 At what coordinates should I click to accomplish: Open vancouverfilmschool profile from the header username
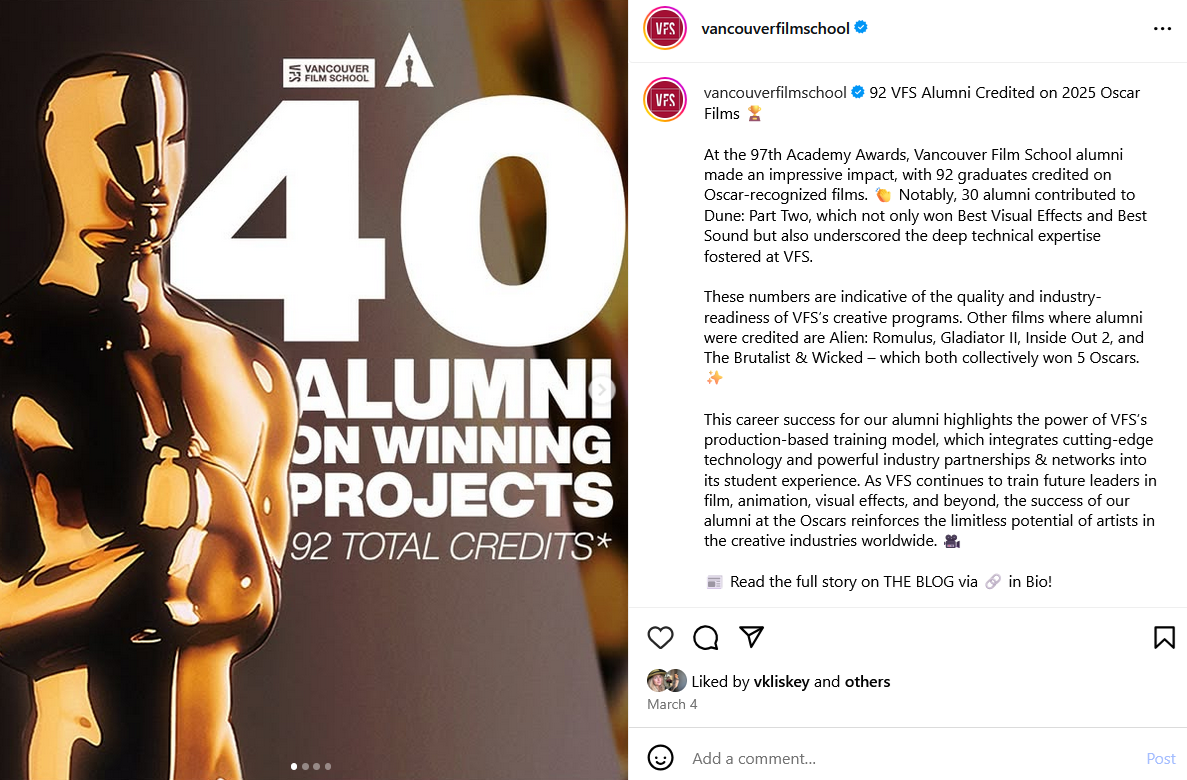(x=775, y=28)
